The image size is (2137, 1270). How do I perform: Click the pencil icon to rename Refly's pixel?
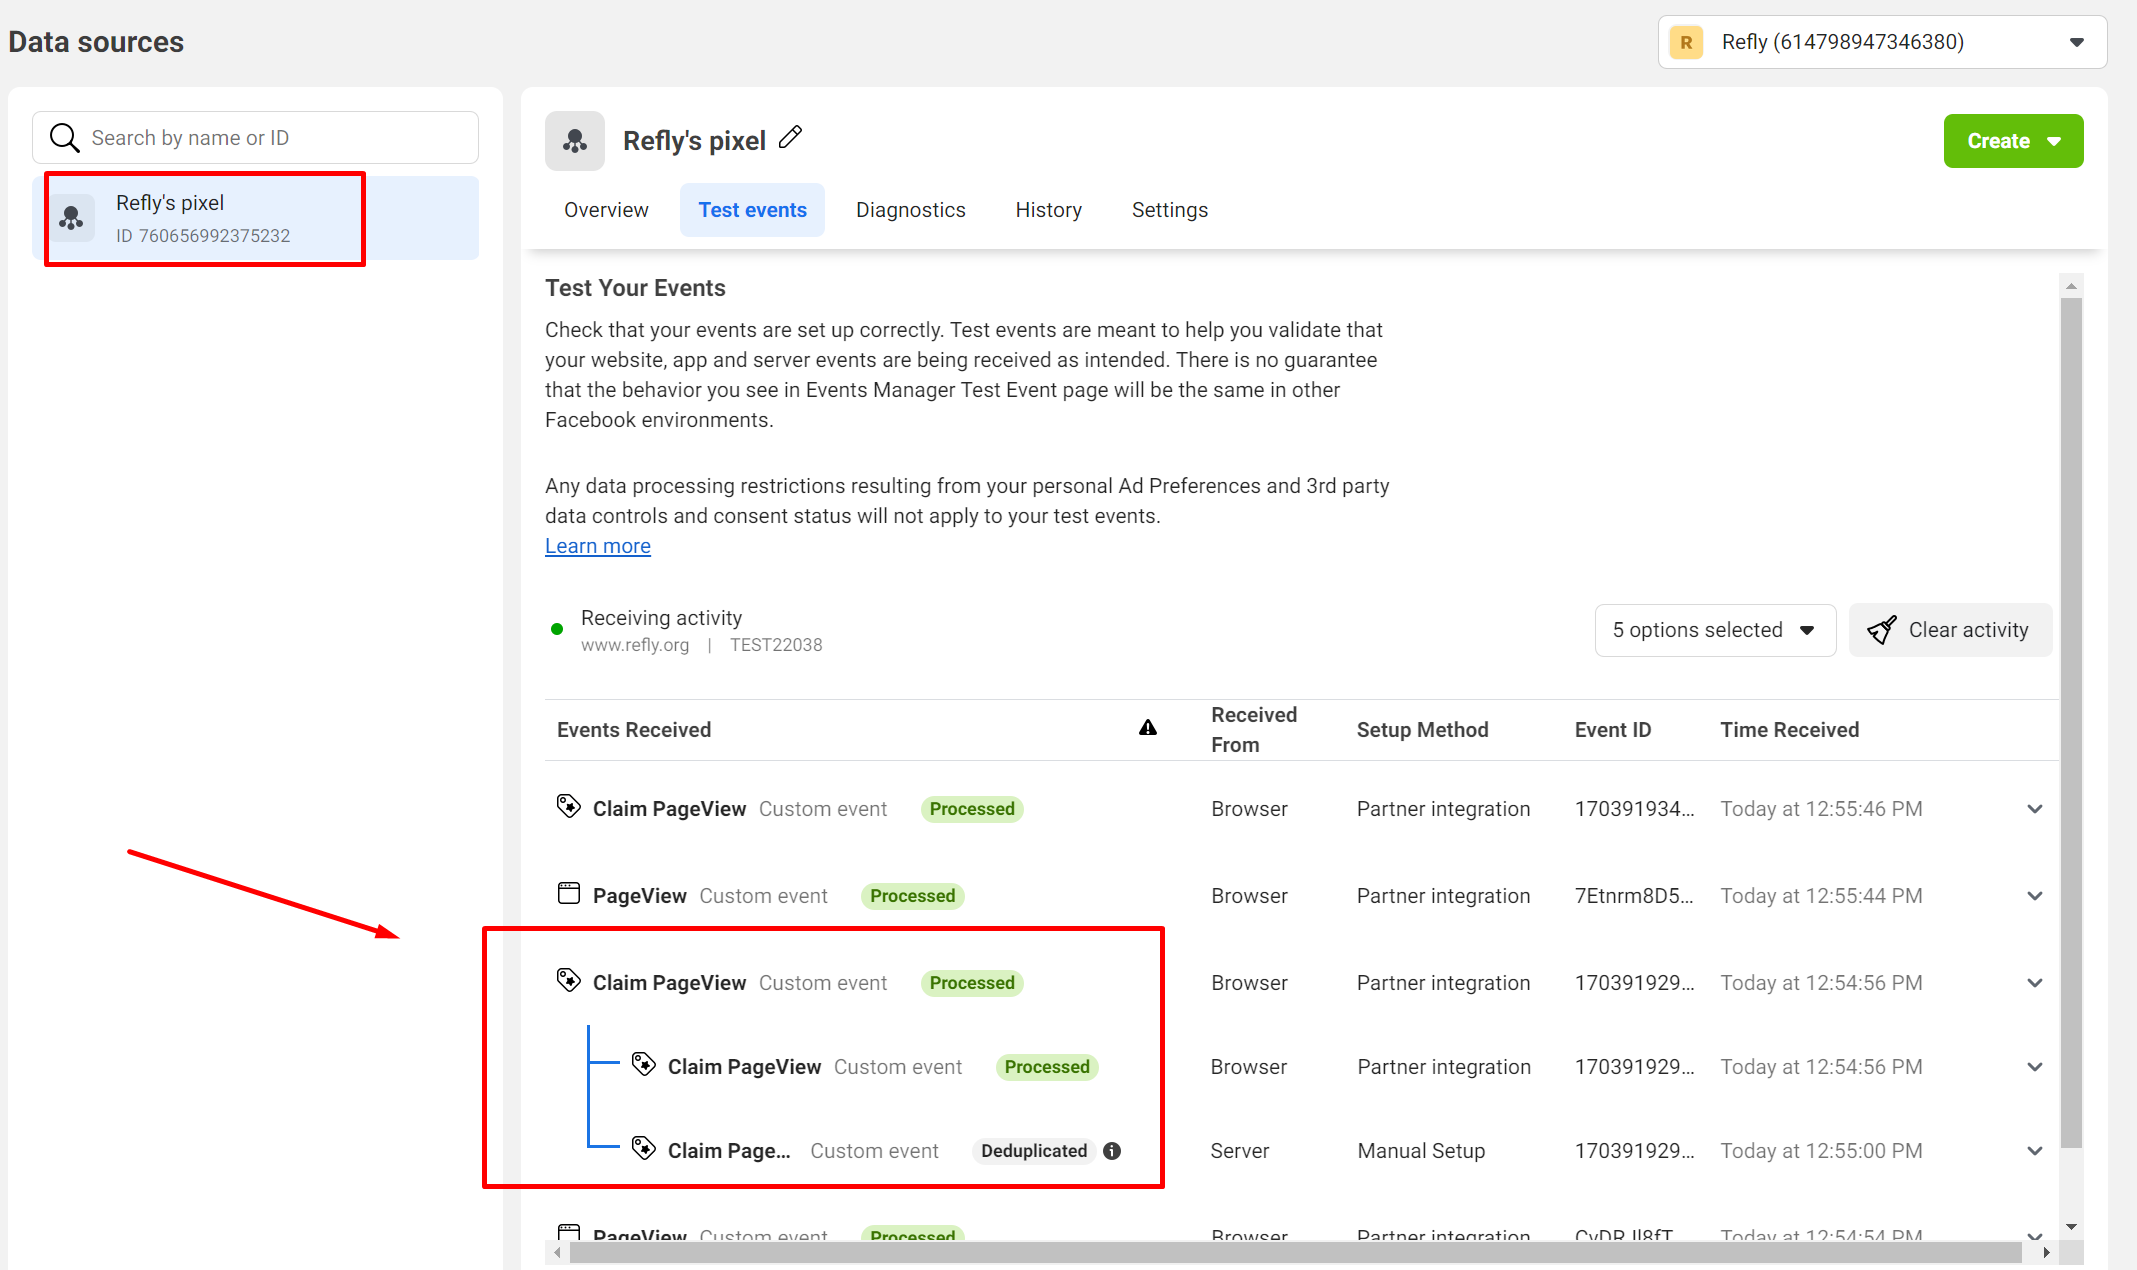(x=790, y=137)
